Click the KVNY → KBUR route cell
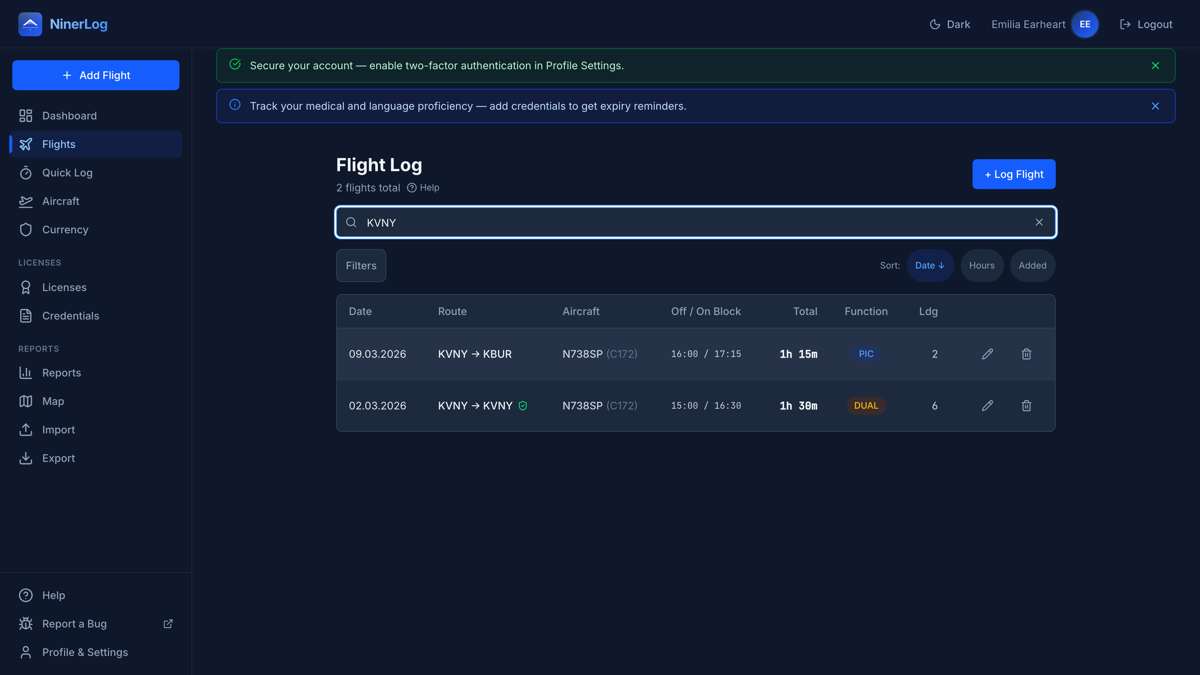1200x675 pixels. point(475,354)
